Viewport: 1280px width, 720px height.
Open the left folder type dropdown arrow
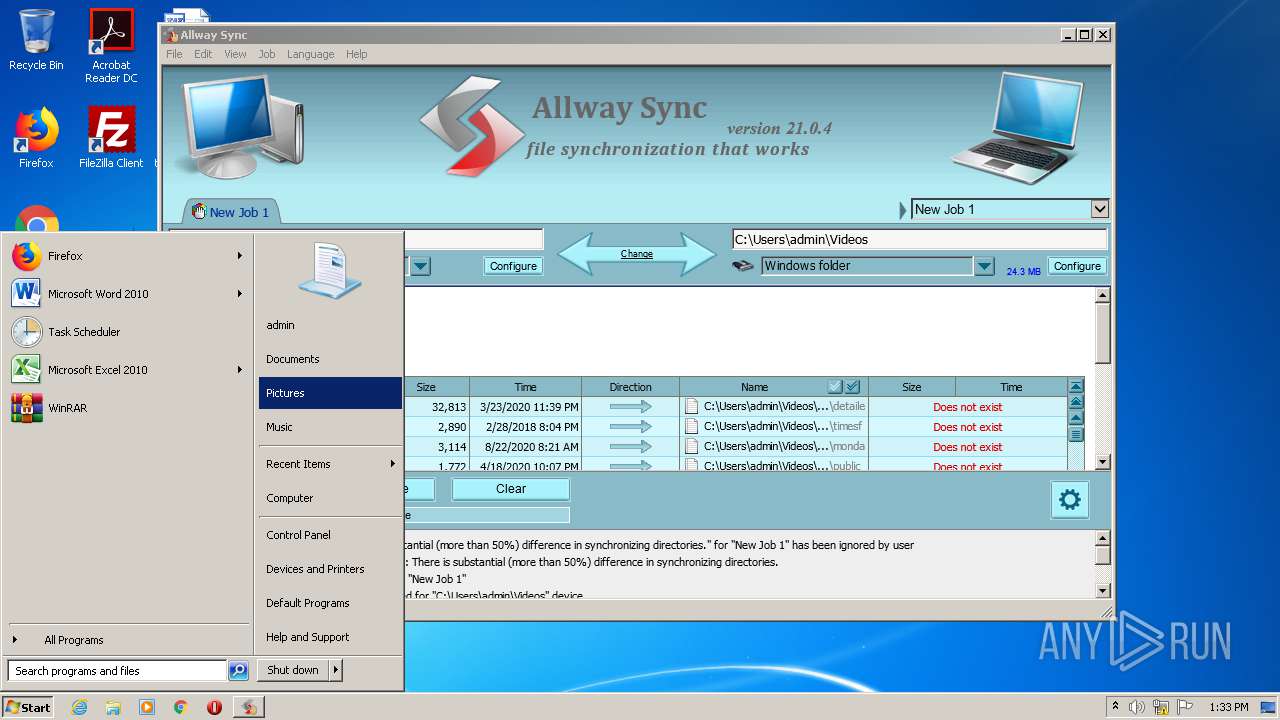[421, 266]
